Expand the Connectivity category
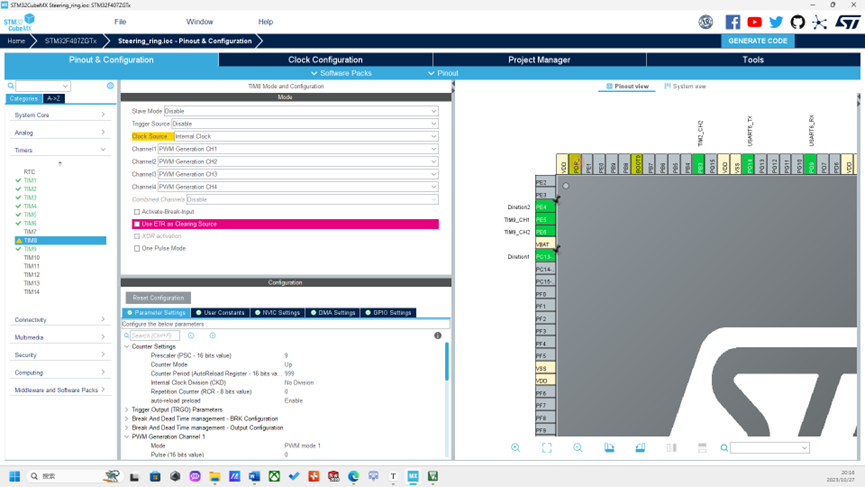This screenshot has width=865, height=487. [x=60, y=319]
